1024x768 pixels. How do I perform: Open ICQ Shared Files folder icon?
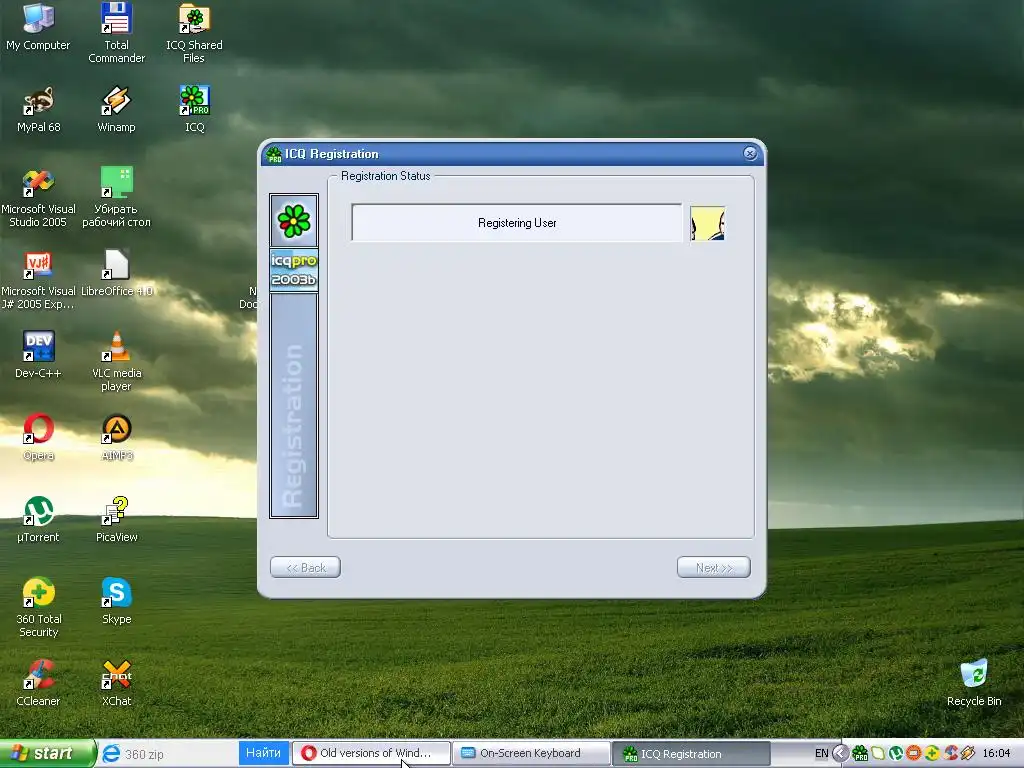[x=194, y=33]
